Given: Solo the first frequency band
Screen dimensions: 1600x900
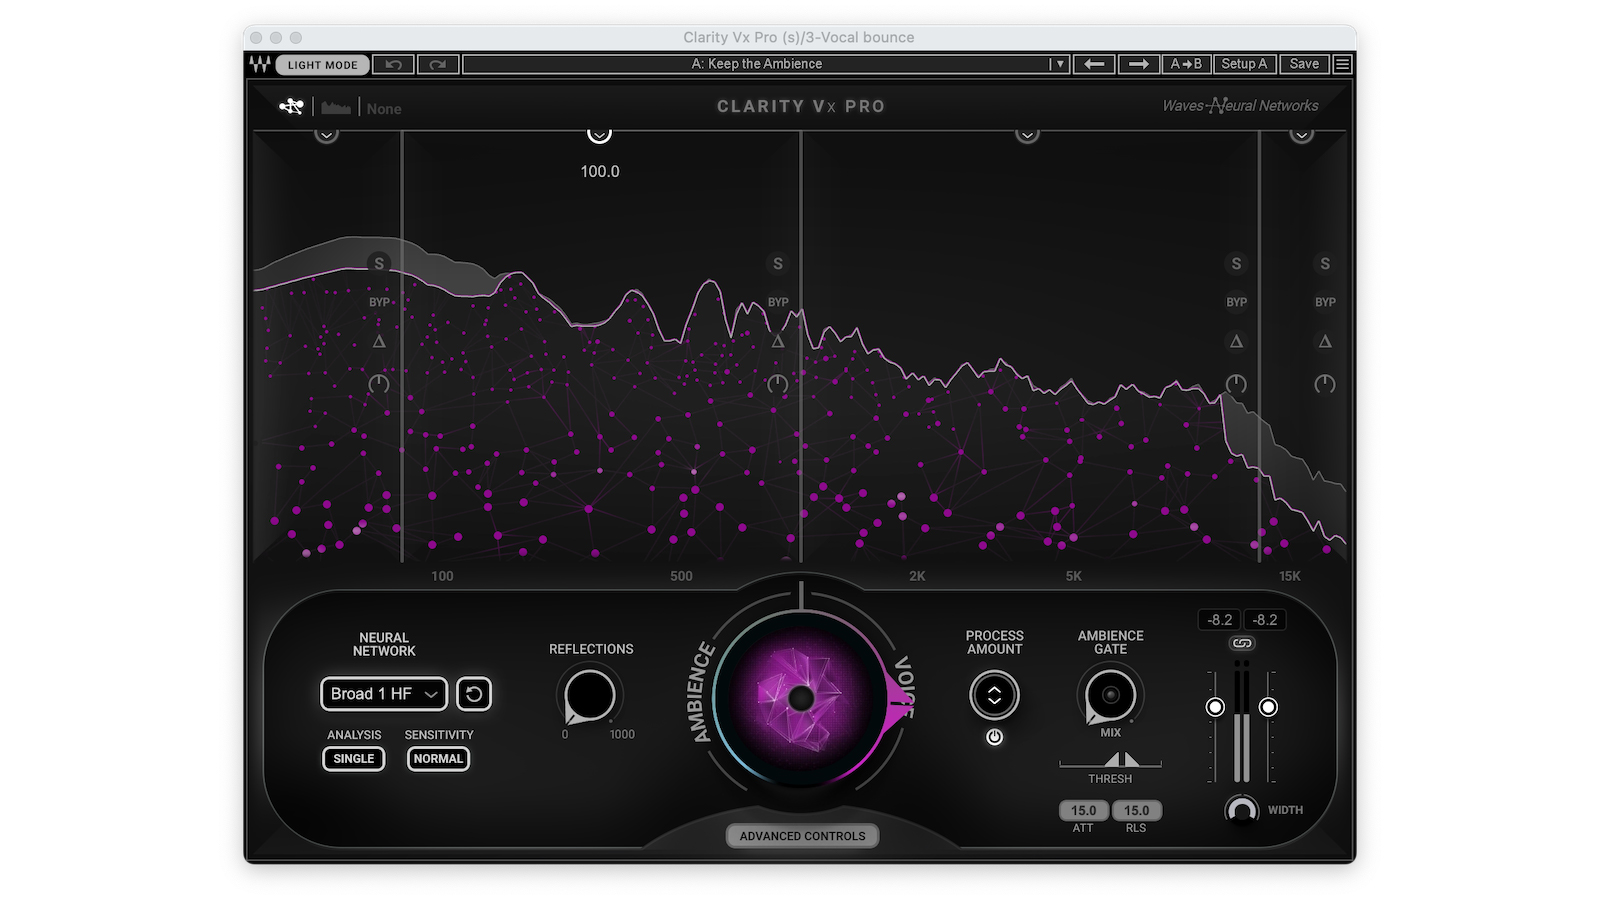Looking at the screenshot, I should coord(378,264).
